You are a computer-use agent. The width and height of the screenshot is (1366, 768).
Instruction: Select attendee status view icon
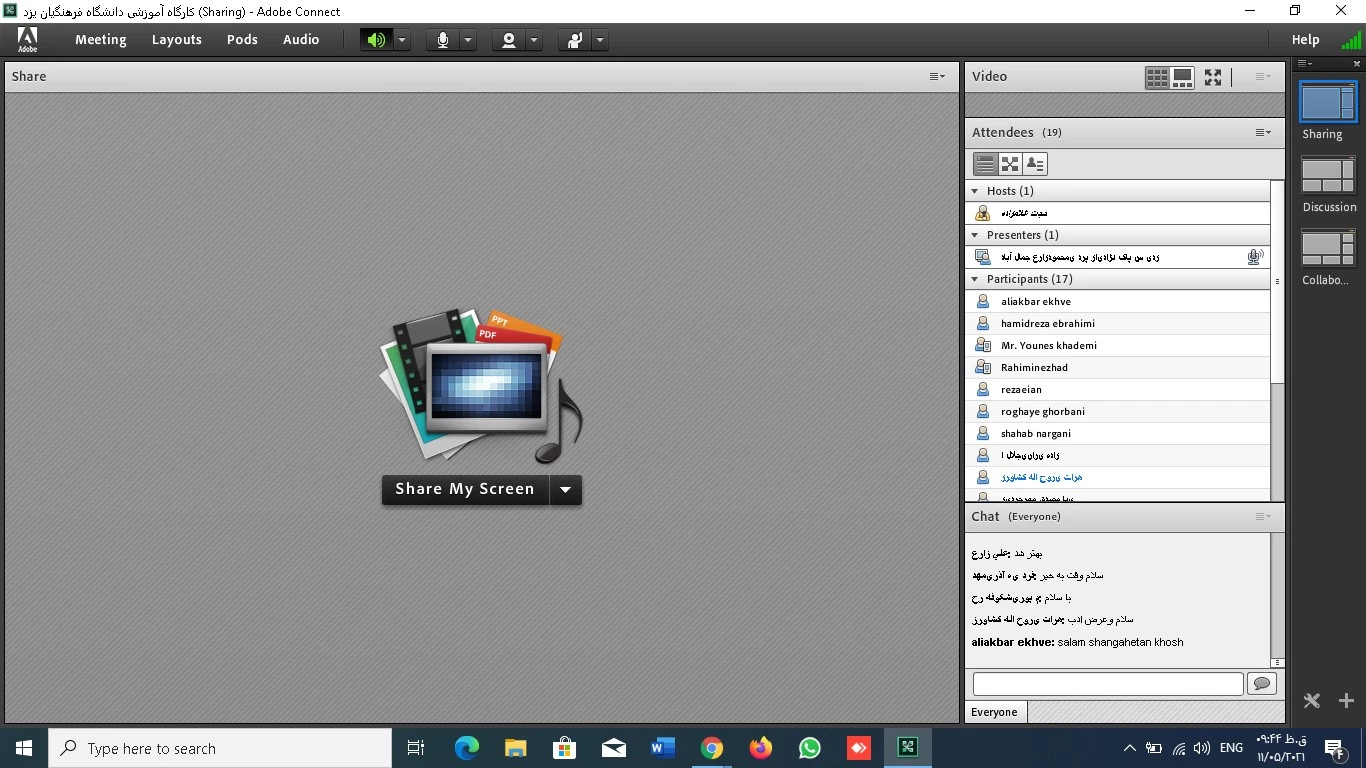1035,164
